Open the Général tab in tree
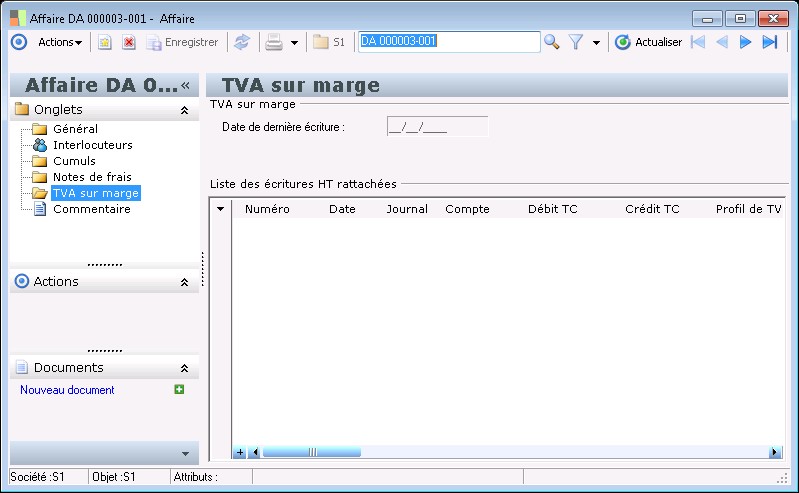 [75, 129]
